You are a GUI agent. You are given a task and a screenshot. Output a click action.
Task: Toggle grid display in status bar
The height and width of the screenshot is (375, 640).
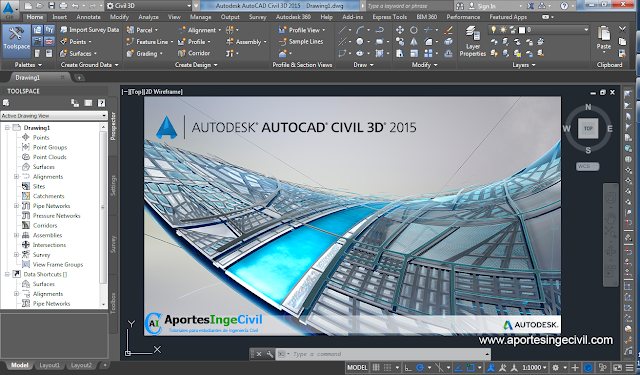click(x=376, y=368)
